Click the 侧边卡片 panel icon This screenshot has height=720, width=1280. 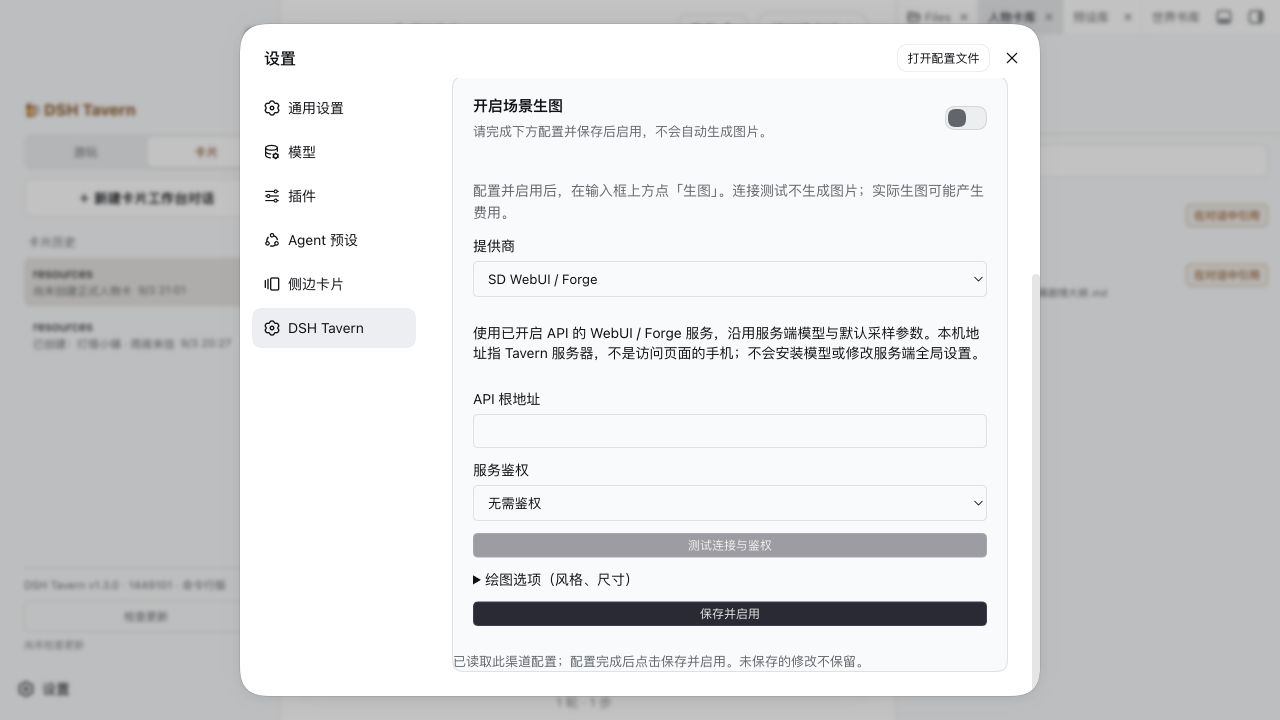click(272, 284)
